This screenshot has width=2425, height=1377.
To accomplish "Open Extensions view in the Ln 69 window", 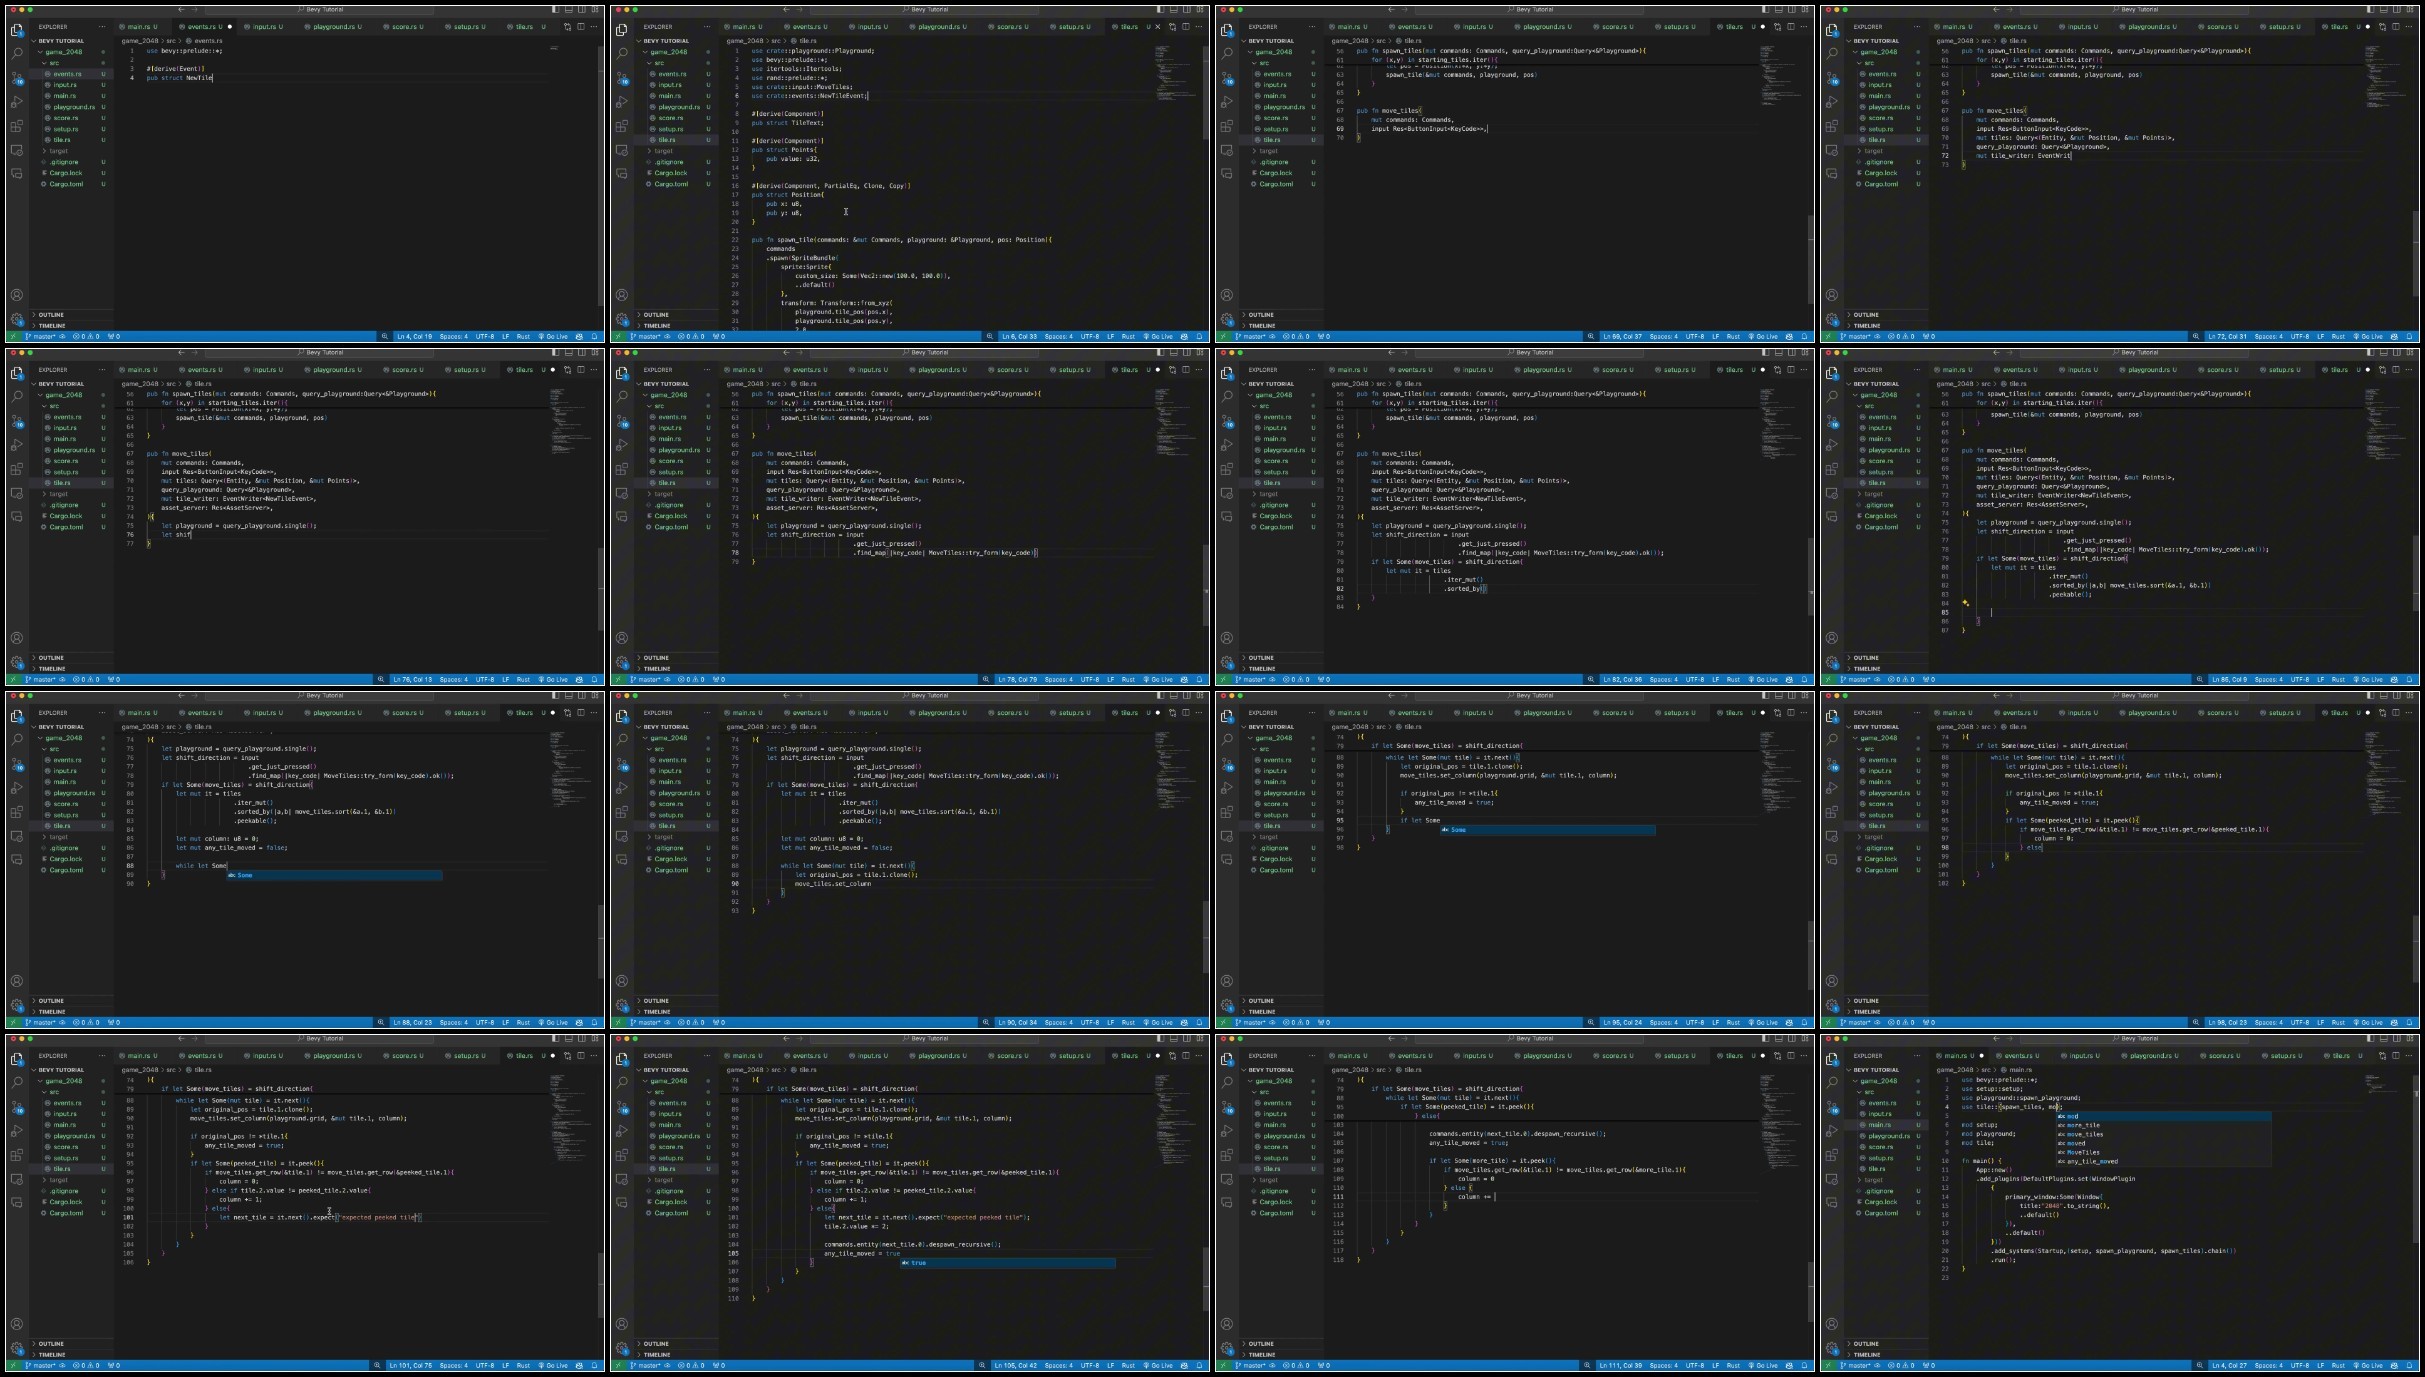I will pos(1227,126).
